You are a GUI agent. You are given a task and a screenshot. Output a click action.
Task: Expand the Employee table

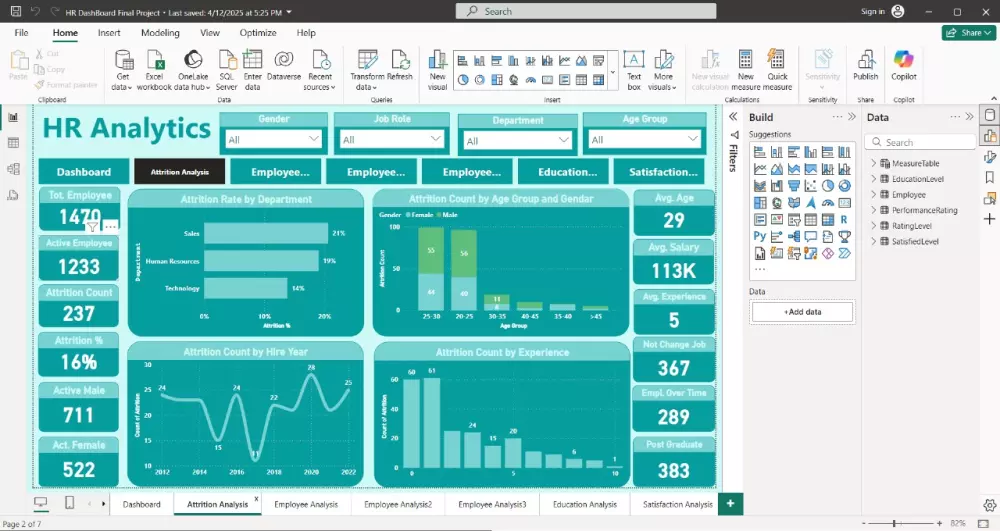(873, 194)
